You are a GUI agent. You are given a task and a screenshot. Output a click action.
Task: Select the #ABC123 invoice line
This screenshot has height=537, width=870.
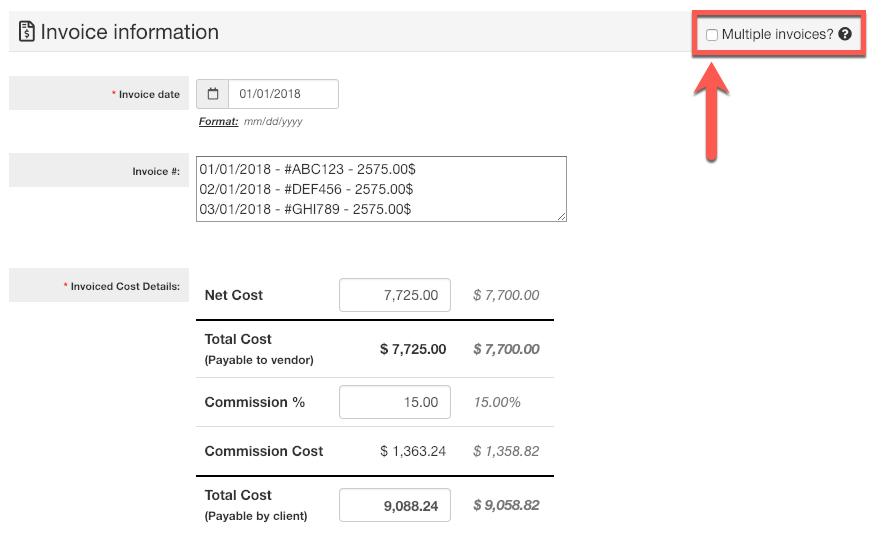point(306,168)
